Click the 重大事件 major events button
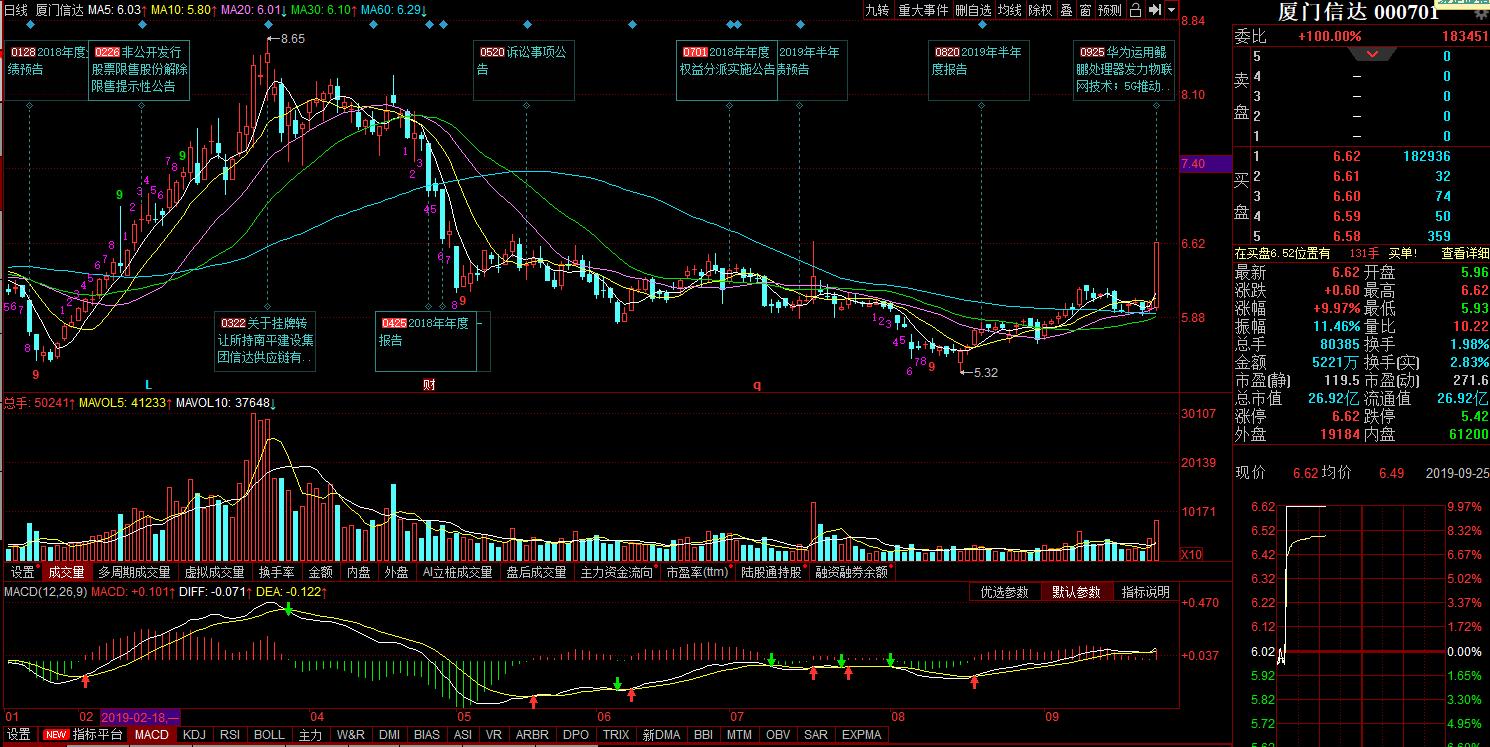This screenshot has width=1490, height=747. tap(922, 10)
